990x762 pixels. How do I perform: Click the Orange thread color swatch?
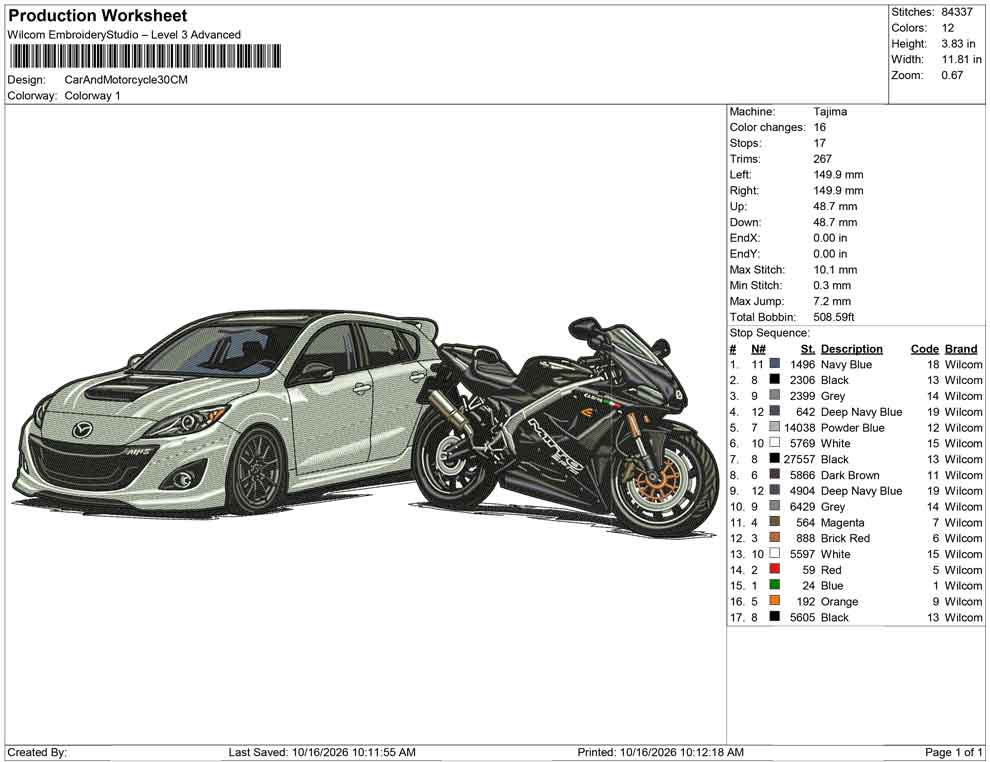[774, 600]
